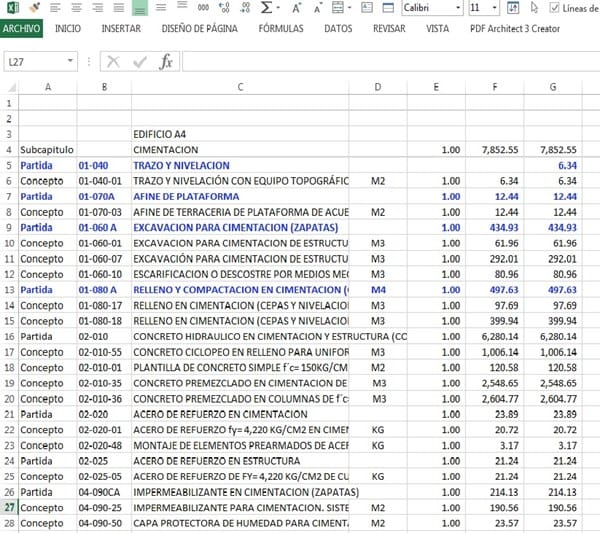The width and height of the screenshot is (600, 533).
Task: Select row 13 header
Action: point(10,291)
